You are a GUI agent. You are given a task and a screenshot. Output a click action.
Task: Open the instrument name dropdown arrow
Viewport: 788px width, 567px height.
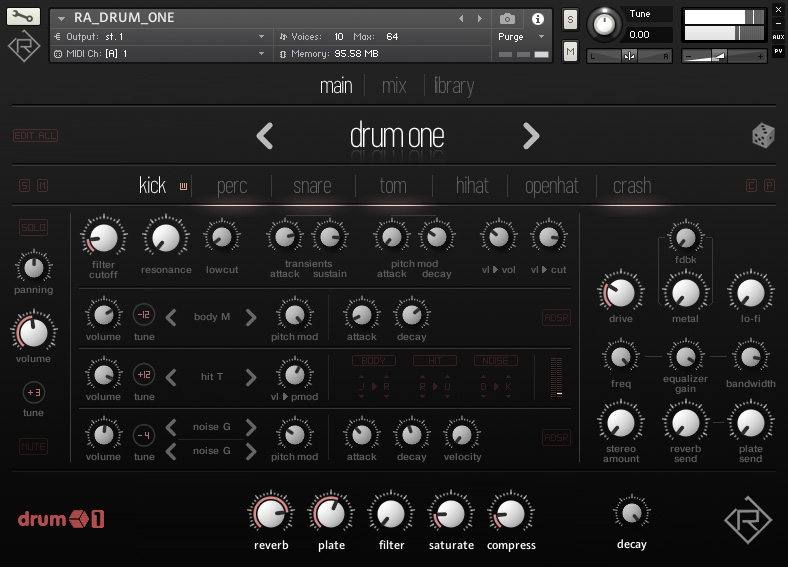pos(61,19)
